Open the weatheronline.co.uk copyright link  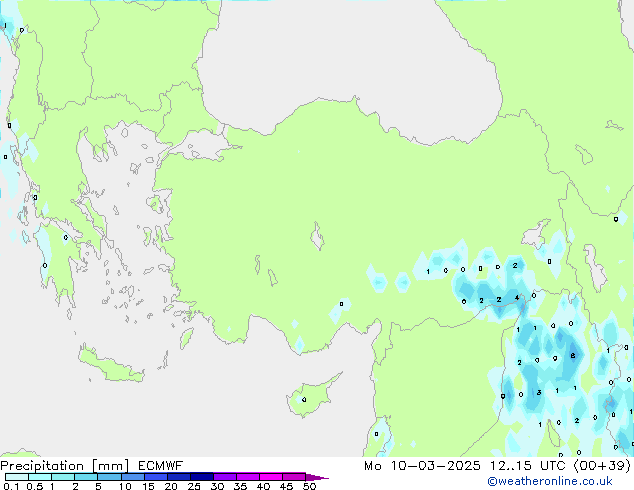coord(550,481)
